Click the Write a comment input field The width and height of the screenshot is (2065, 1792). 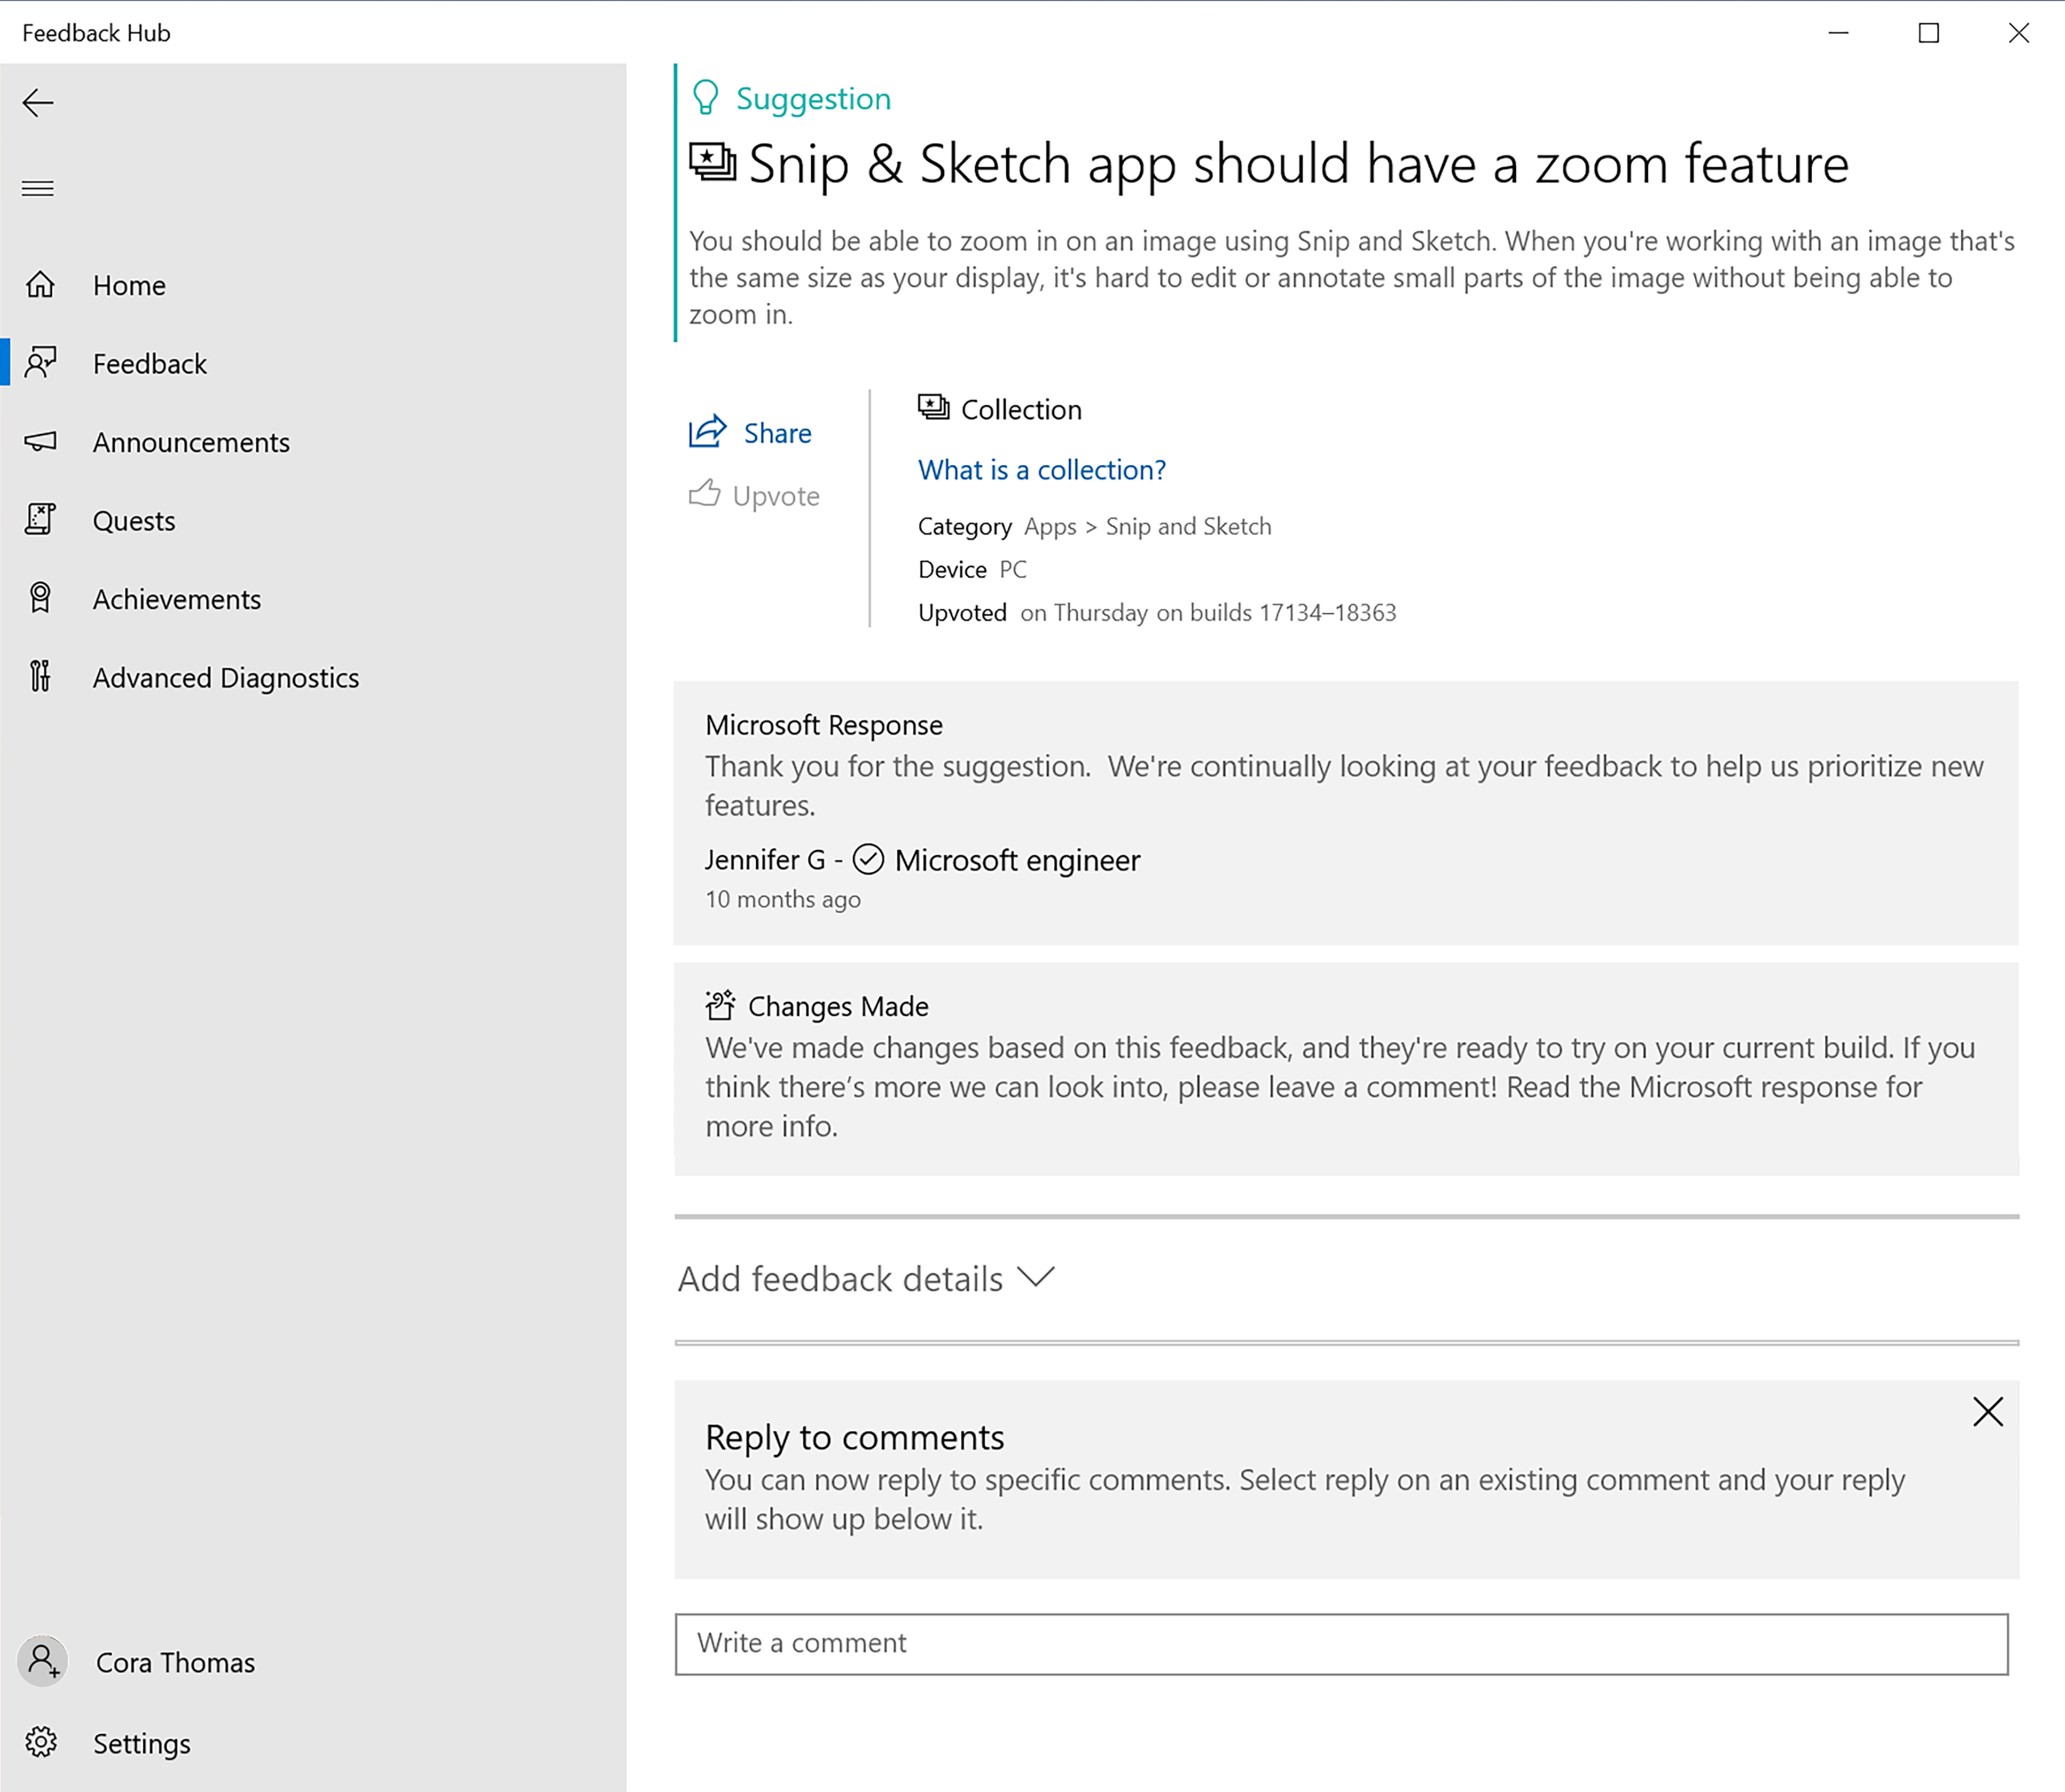[1341, 1643]
